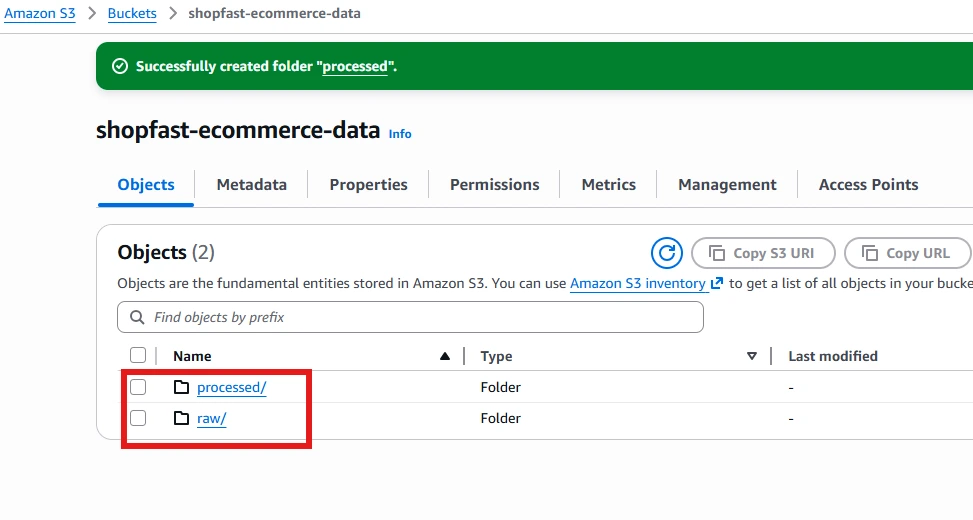This screenshot has height=520, width=973.
Task: Tick the checkbox for processed/ folder
Action: [x=138, y=387]
